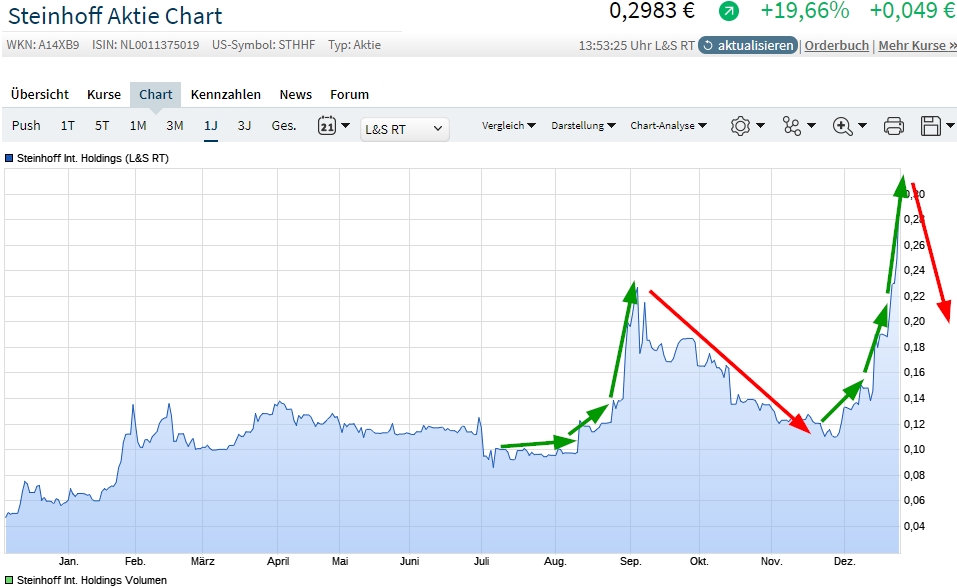This screenshot has width=957, height=588.
Task: Click the Mai month axis label
Action: point(340,561)
